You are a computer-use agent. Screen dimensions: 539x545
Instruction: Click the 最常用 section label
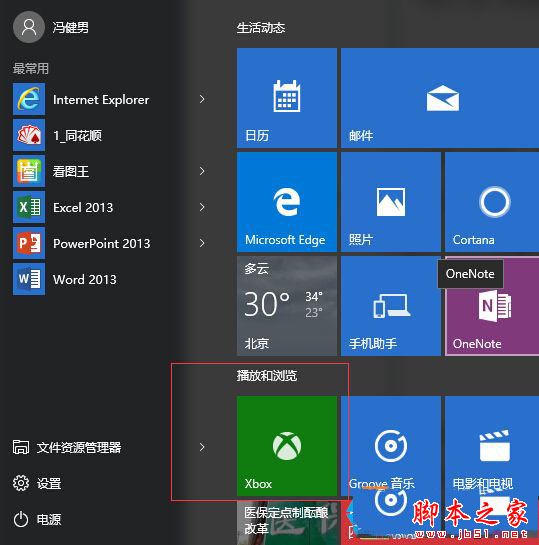tap(31, 68)
